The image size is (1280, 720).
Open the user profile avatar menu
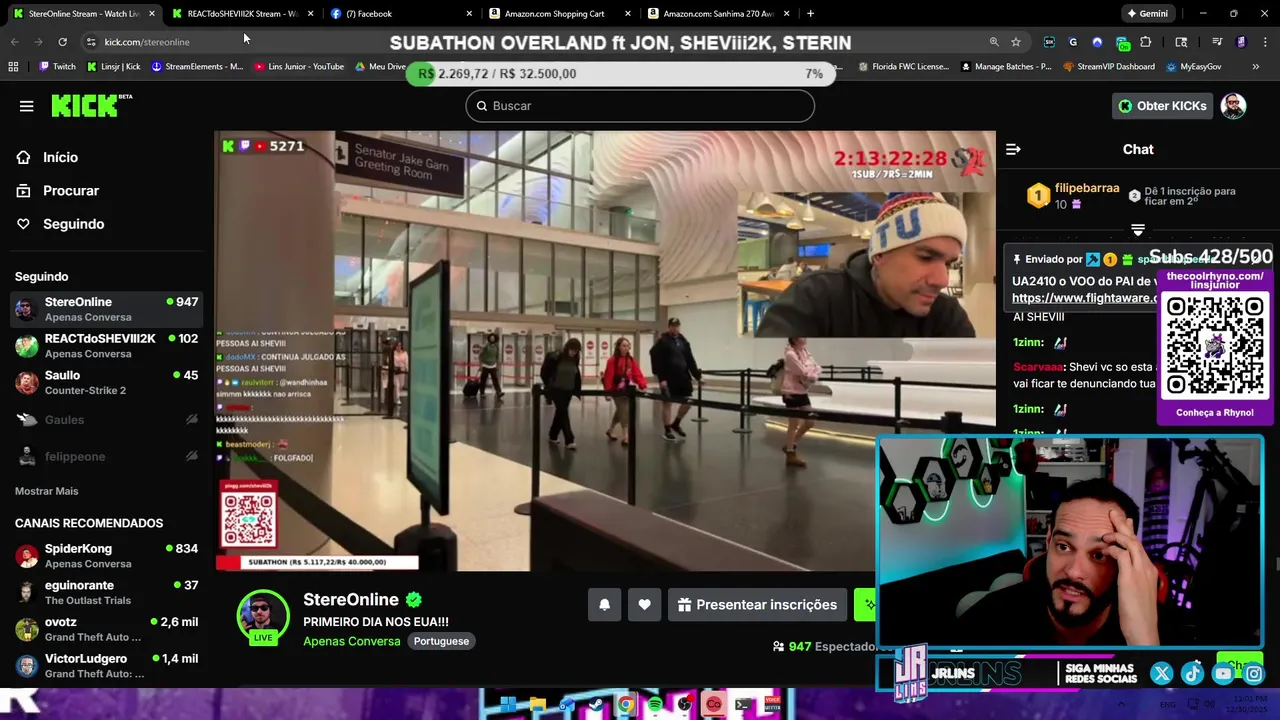point(1233,106)
